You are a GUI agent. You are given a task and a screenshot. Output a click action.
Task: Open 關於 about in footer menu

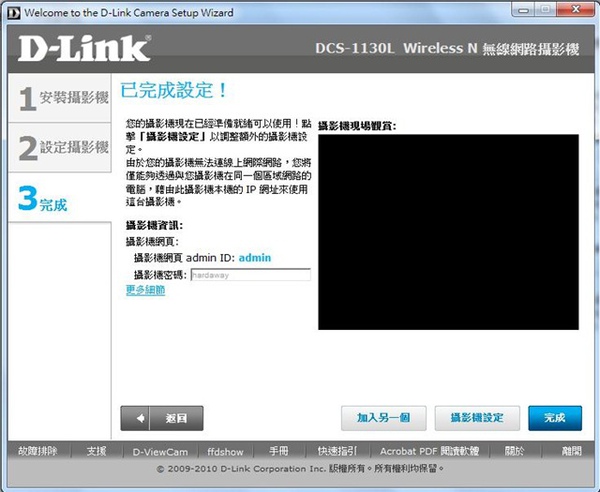(514, 451)
